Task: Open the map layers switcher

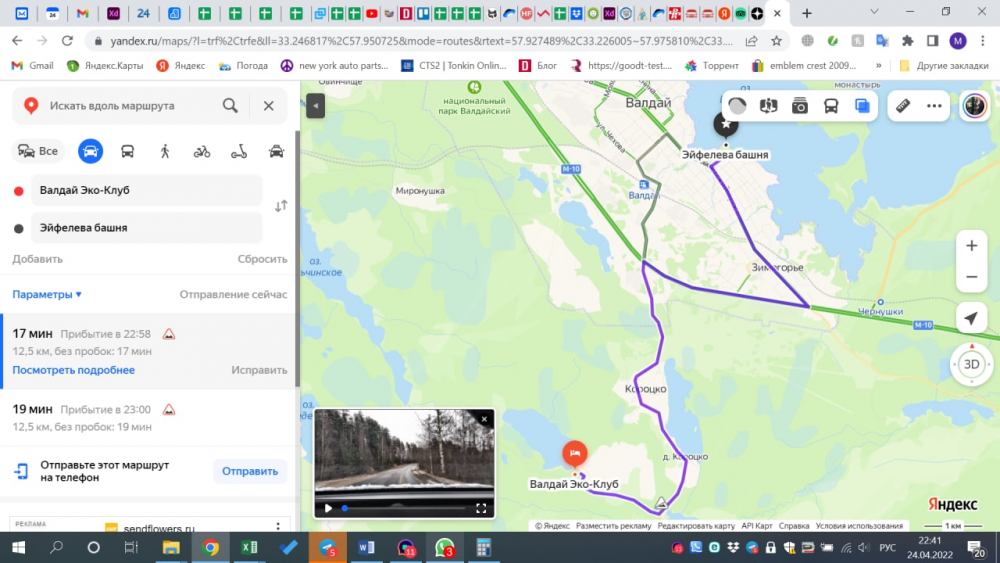Action: click(x=862, y=106)
